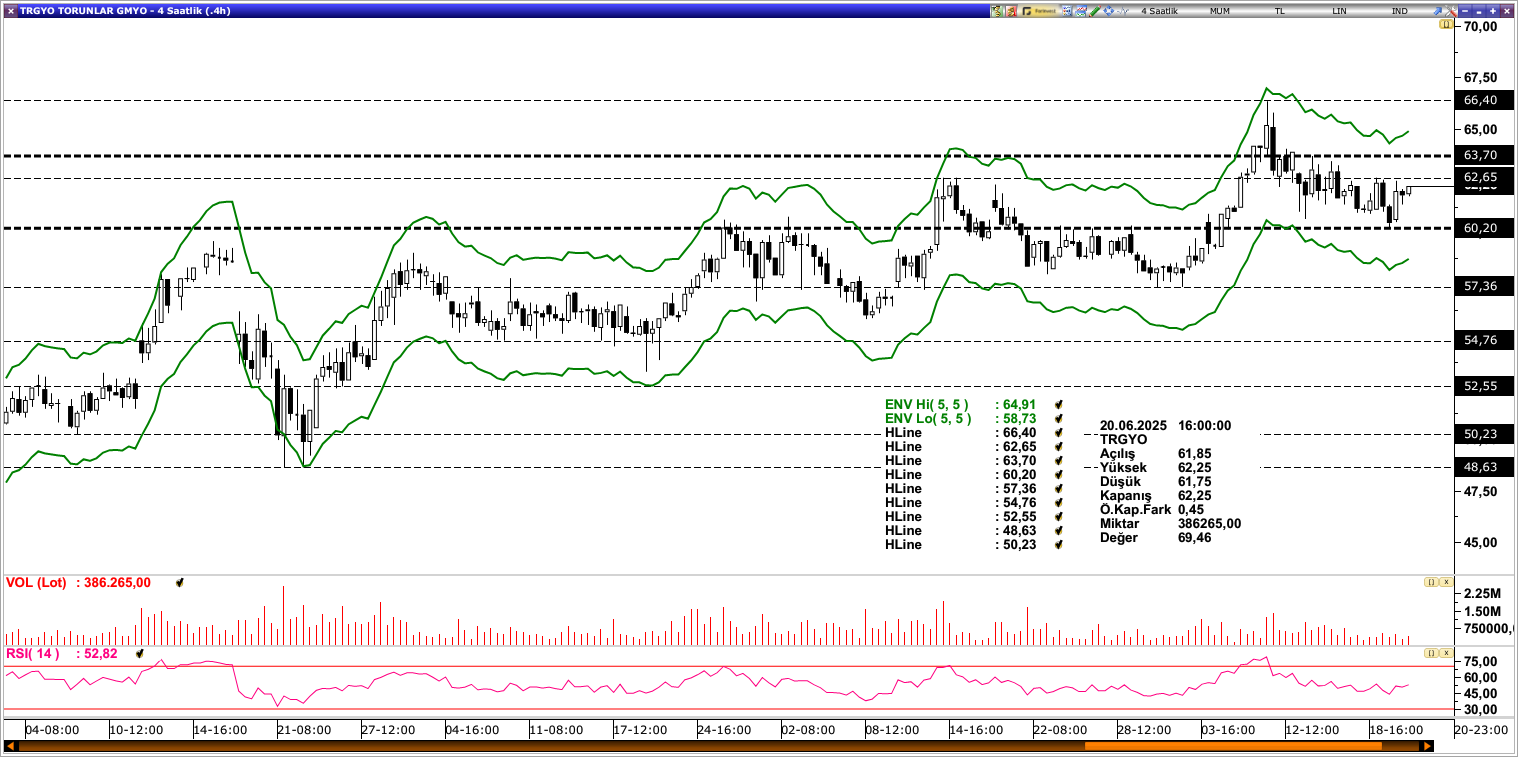Viewport: 1518px width, 757px height.
Task: Select the green pencil drawing tool
Action: [x=1095, y=10]
